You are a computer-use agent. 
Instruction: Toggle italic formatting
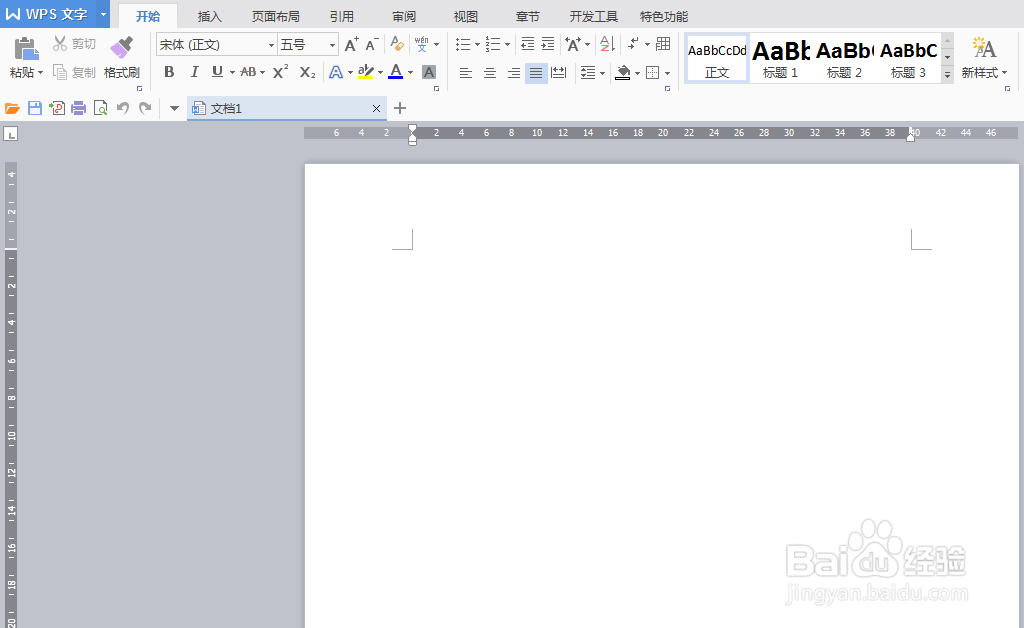194,72
